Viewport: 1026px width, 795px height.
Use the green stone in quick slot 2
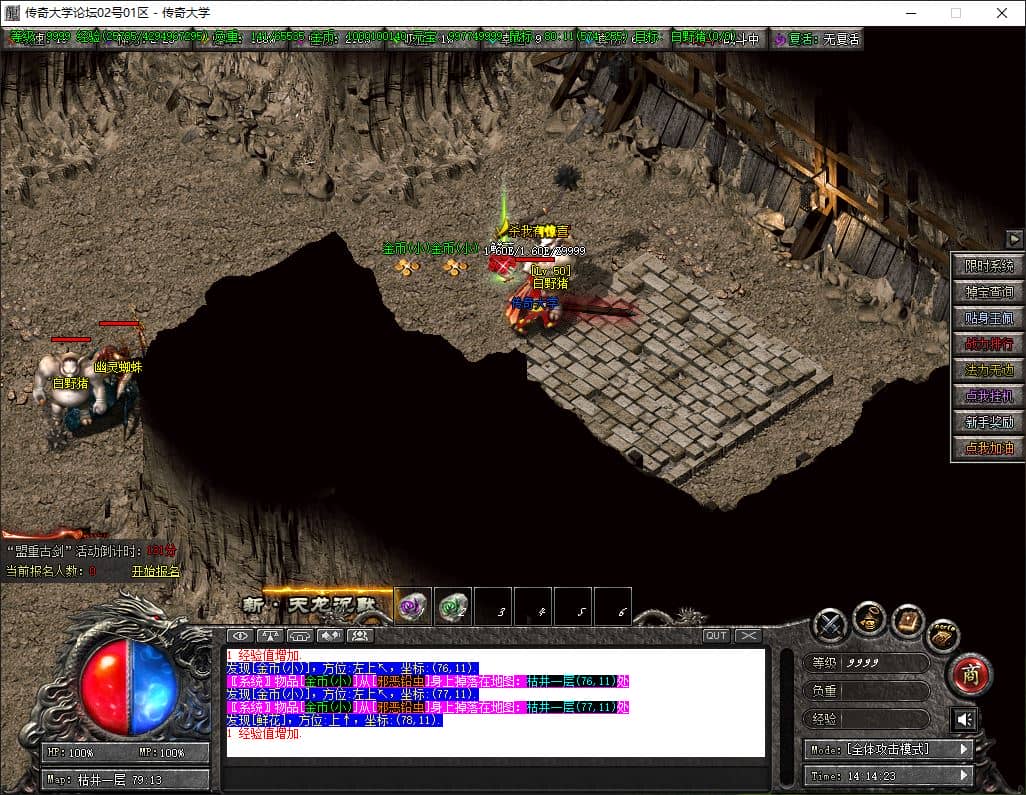pyautogui.click(x=452, y=607)
